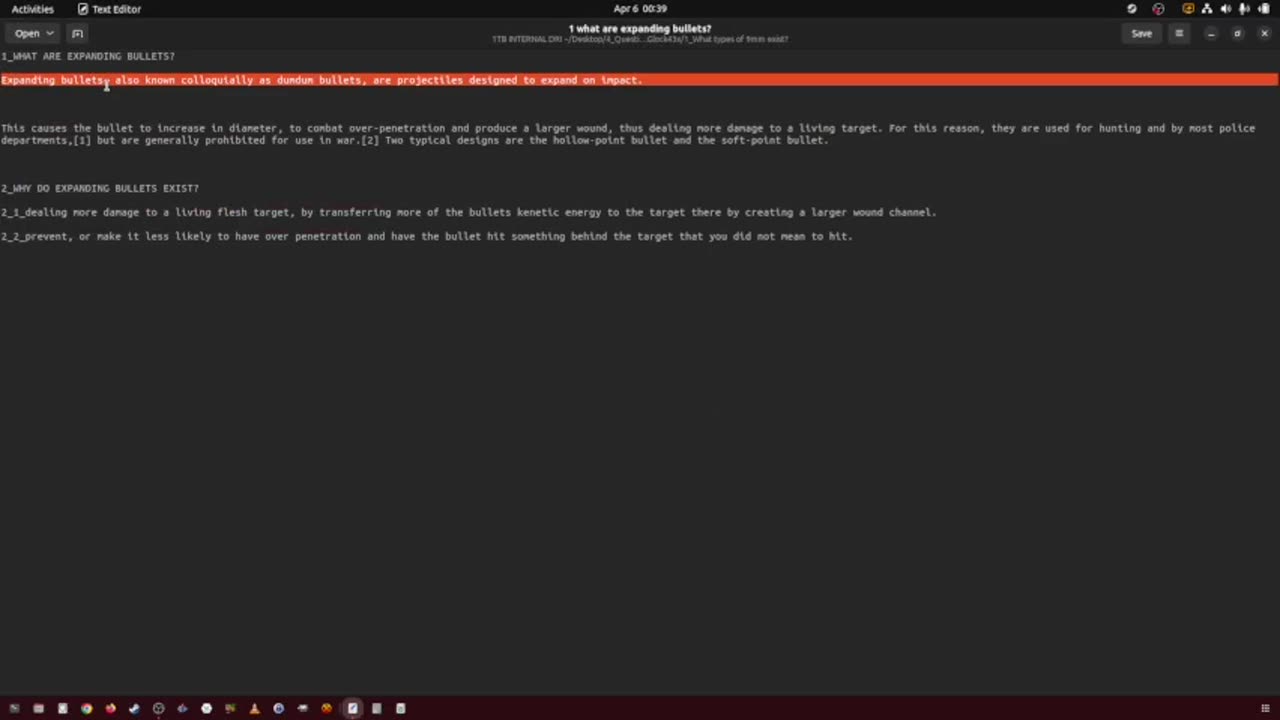Click the orange tray indicator icon
This screenshot has height=720, width=1280.
(x=1188, y=9)
